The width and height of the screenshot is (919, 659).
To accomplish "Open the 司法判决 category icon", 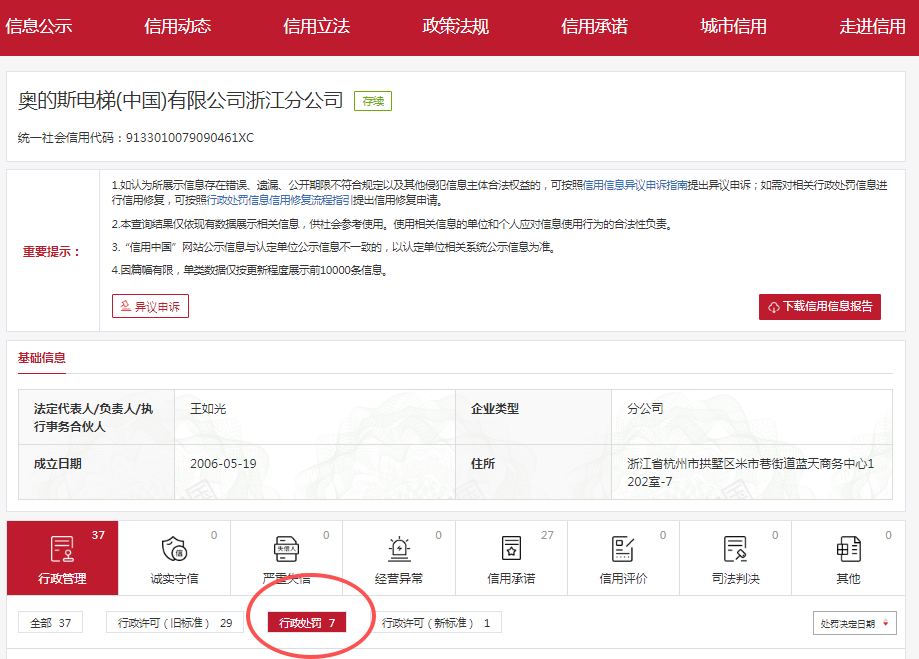I will click(735, 549).
